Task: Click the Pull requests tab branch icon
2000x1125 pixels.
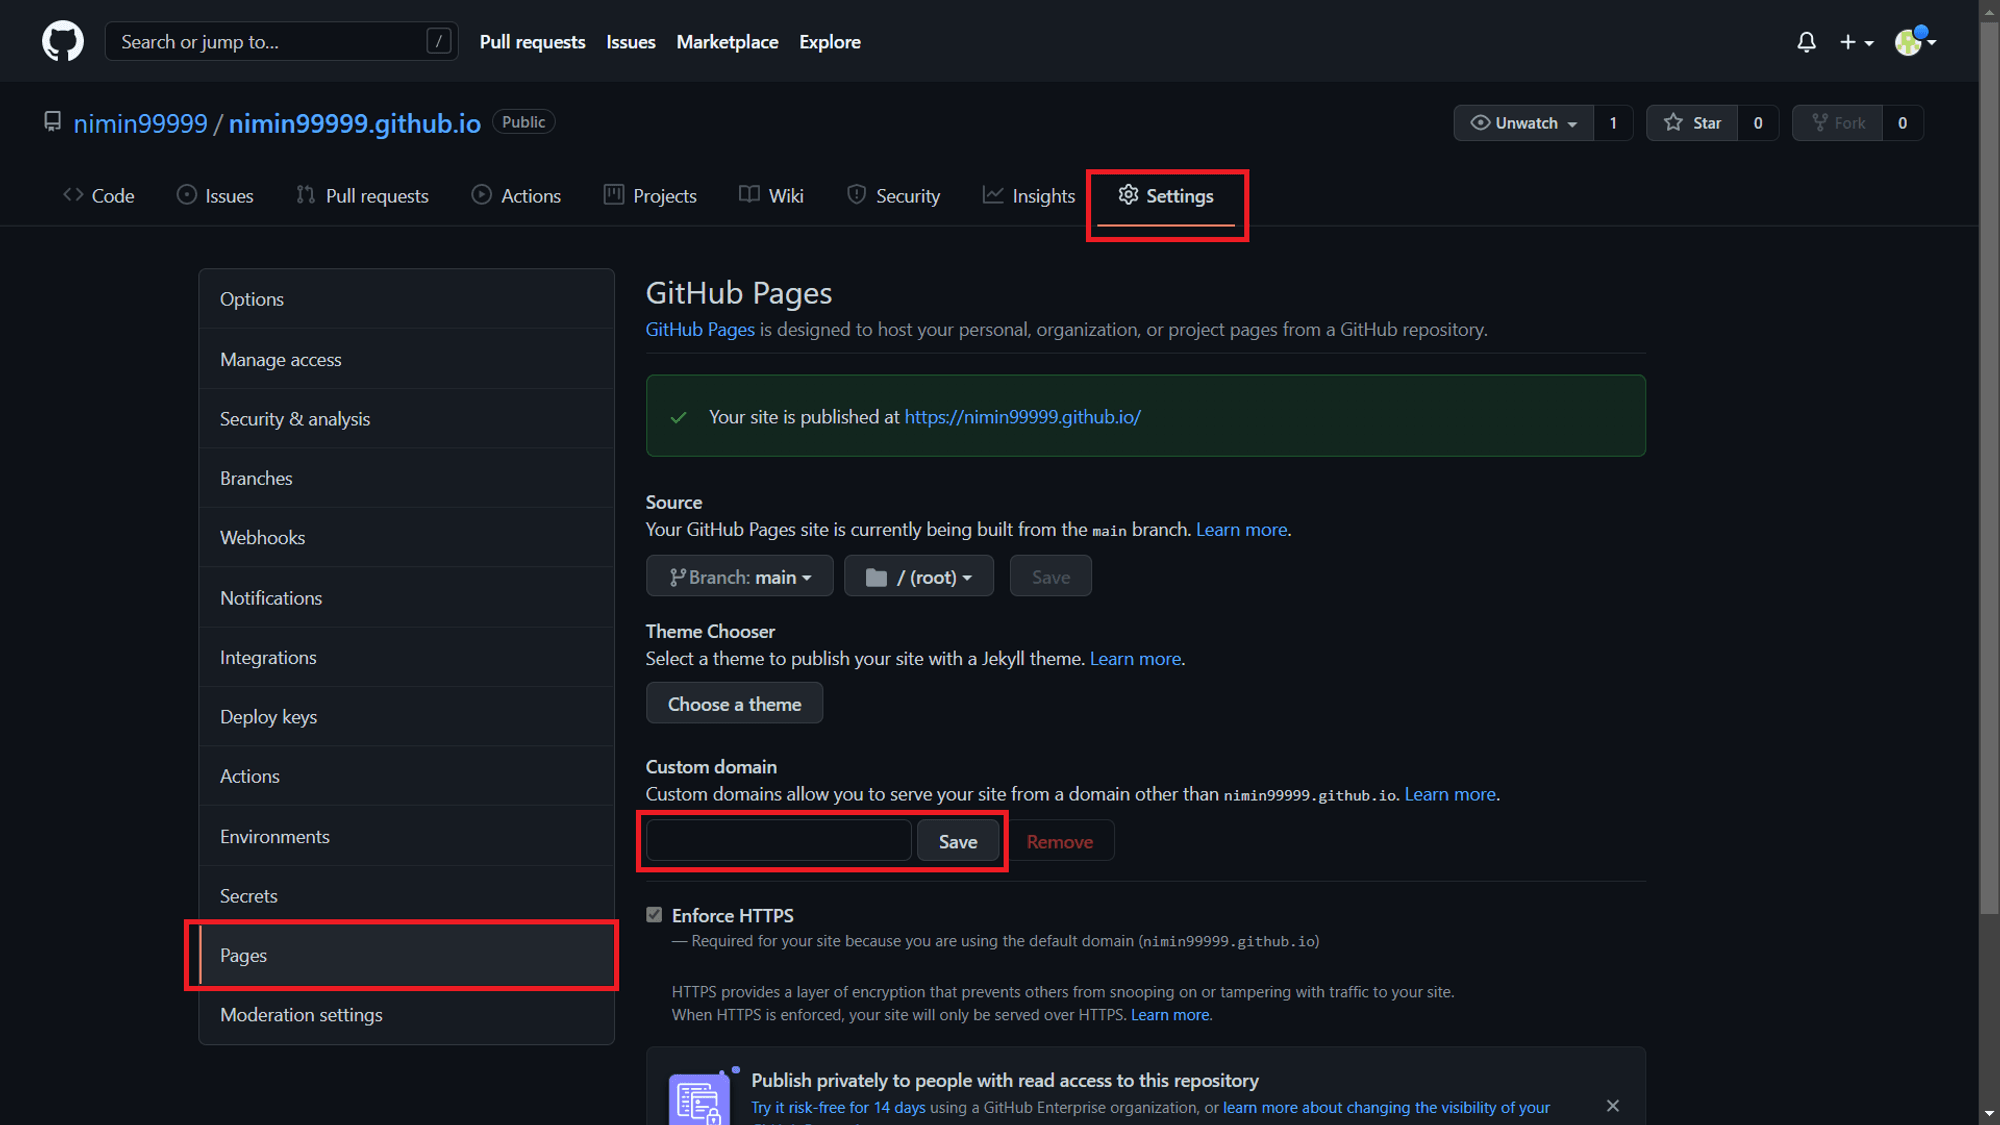Action: coord(306,195)
